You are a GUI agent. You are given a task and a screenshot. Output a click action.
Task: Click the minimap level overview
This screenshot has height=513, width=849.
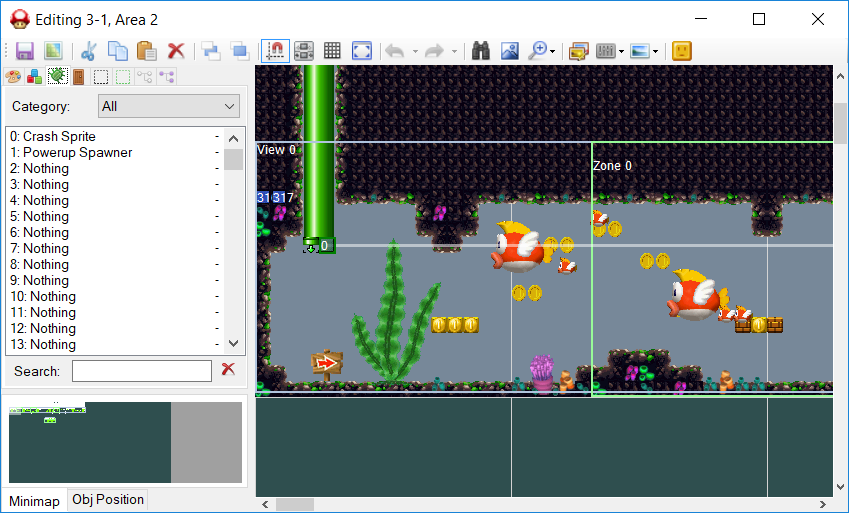125,442
